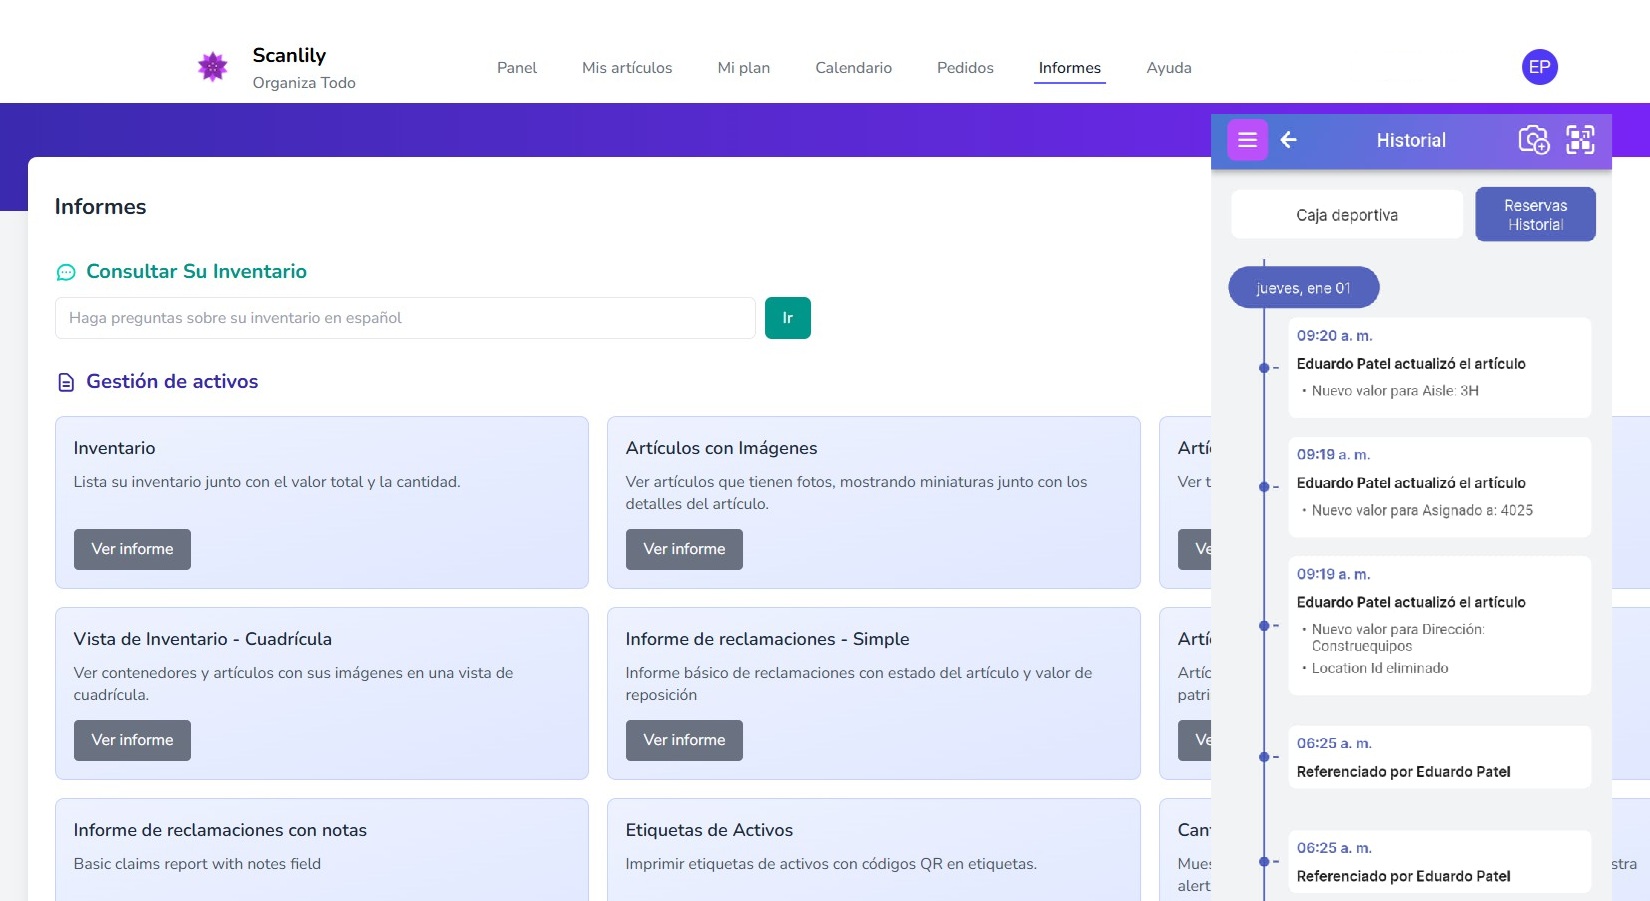Select the Dirección Construequipos history entry
This screenshot has width=1650, height=901.
1439,625
